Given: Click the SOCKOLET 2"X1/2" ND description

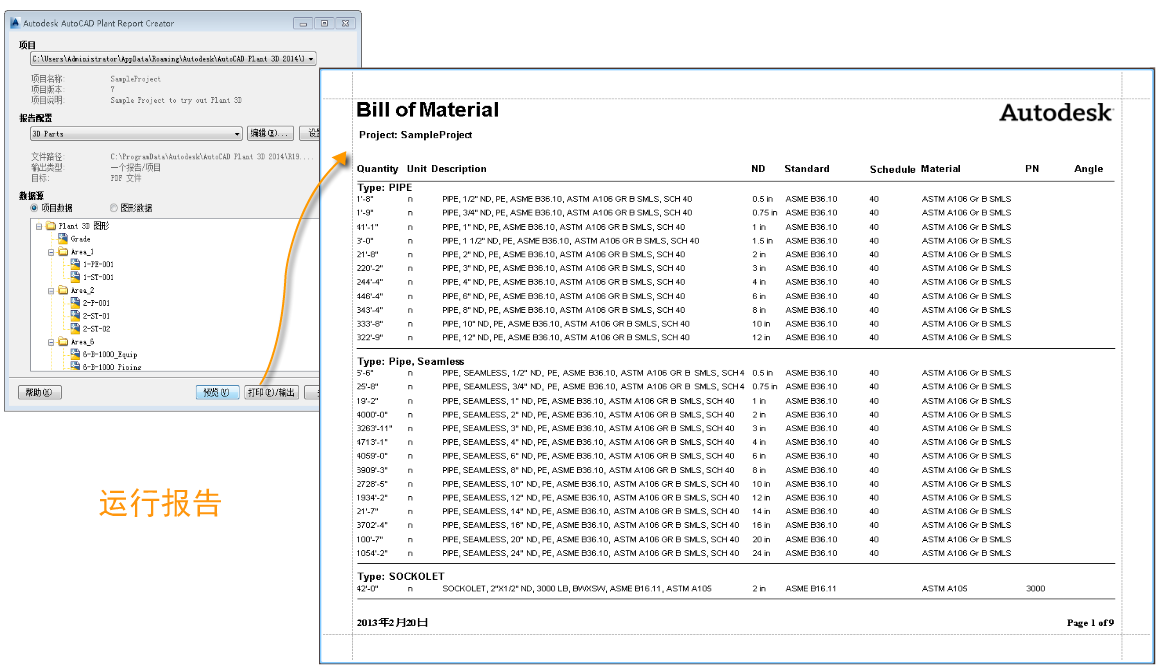Looking at the screenshot, I should [x=577, y=589].
